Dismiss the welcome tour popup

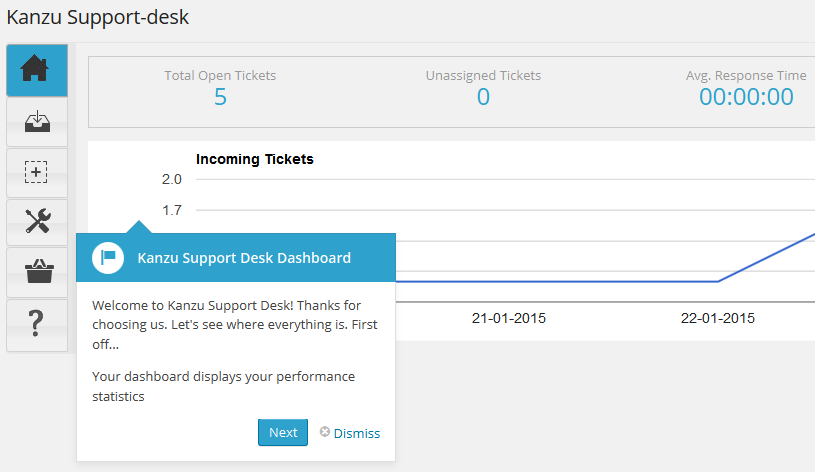point(357,433)
